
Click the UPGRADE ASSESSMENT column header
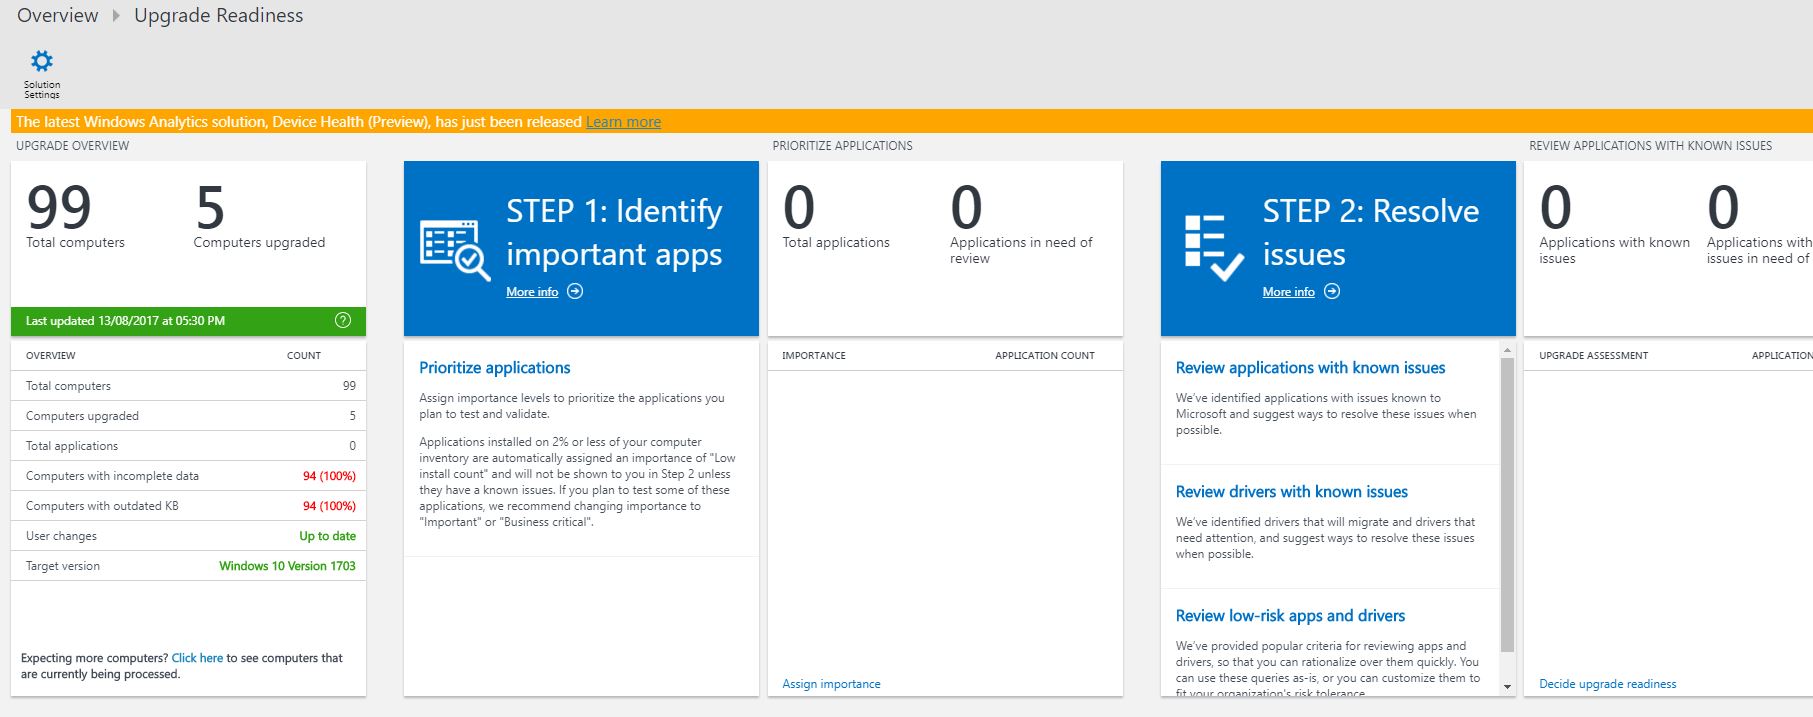1593,356
